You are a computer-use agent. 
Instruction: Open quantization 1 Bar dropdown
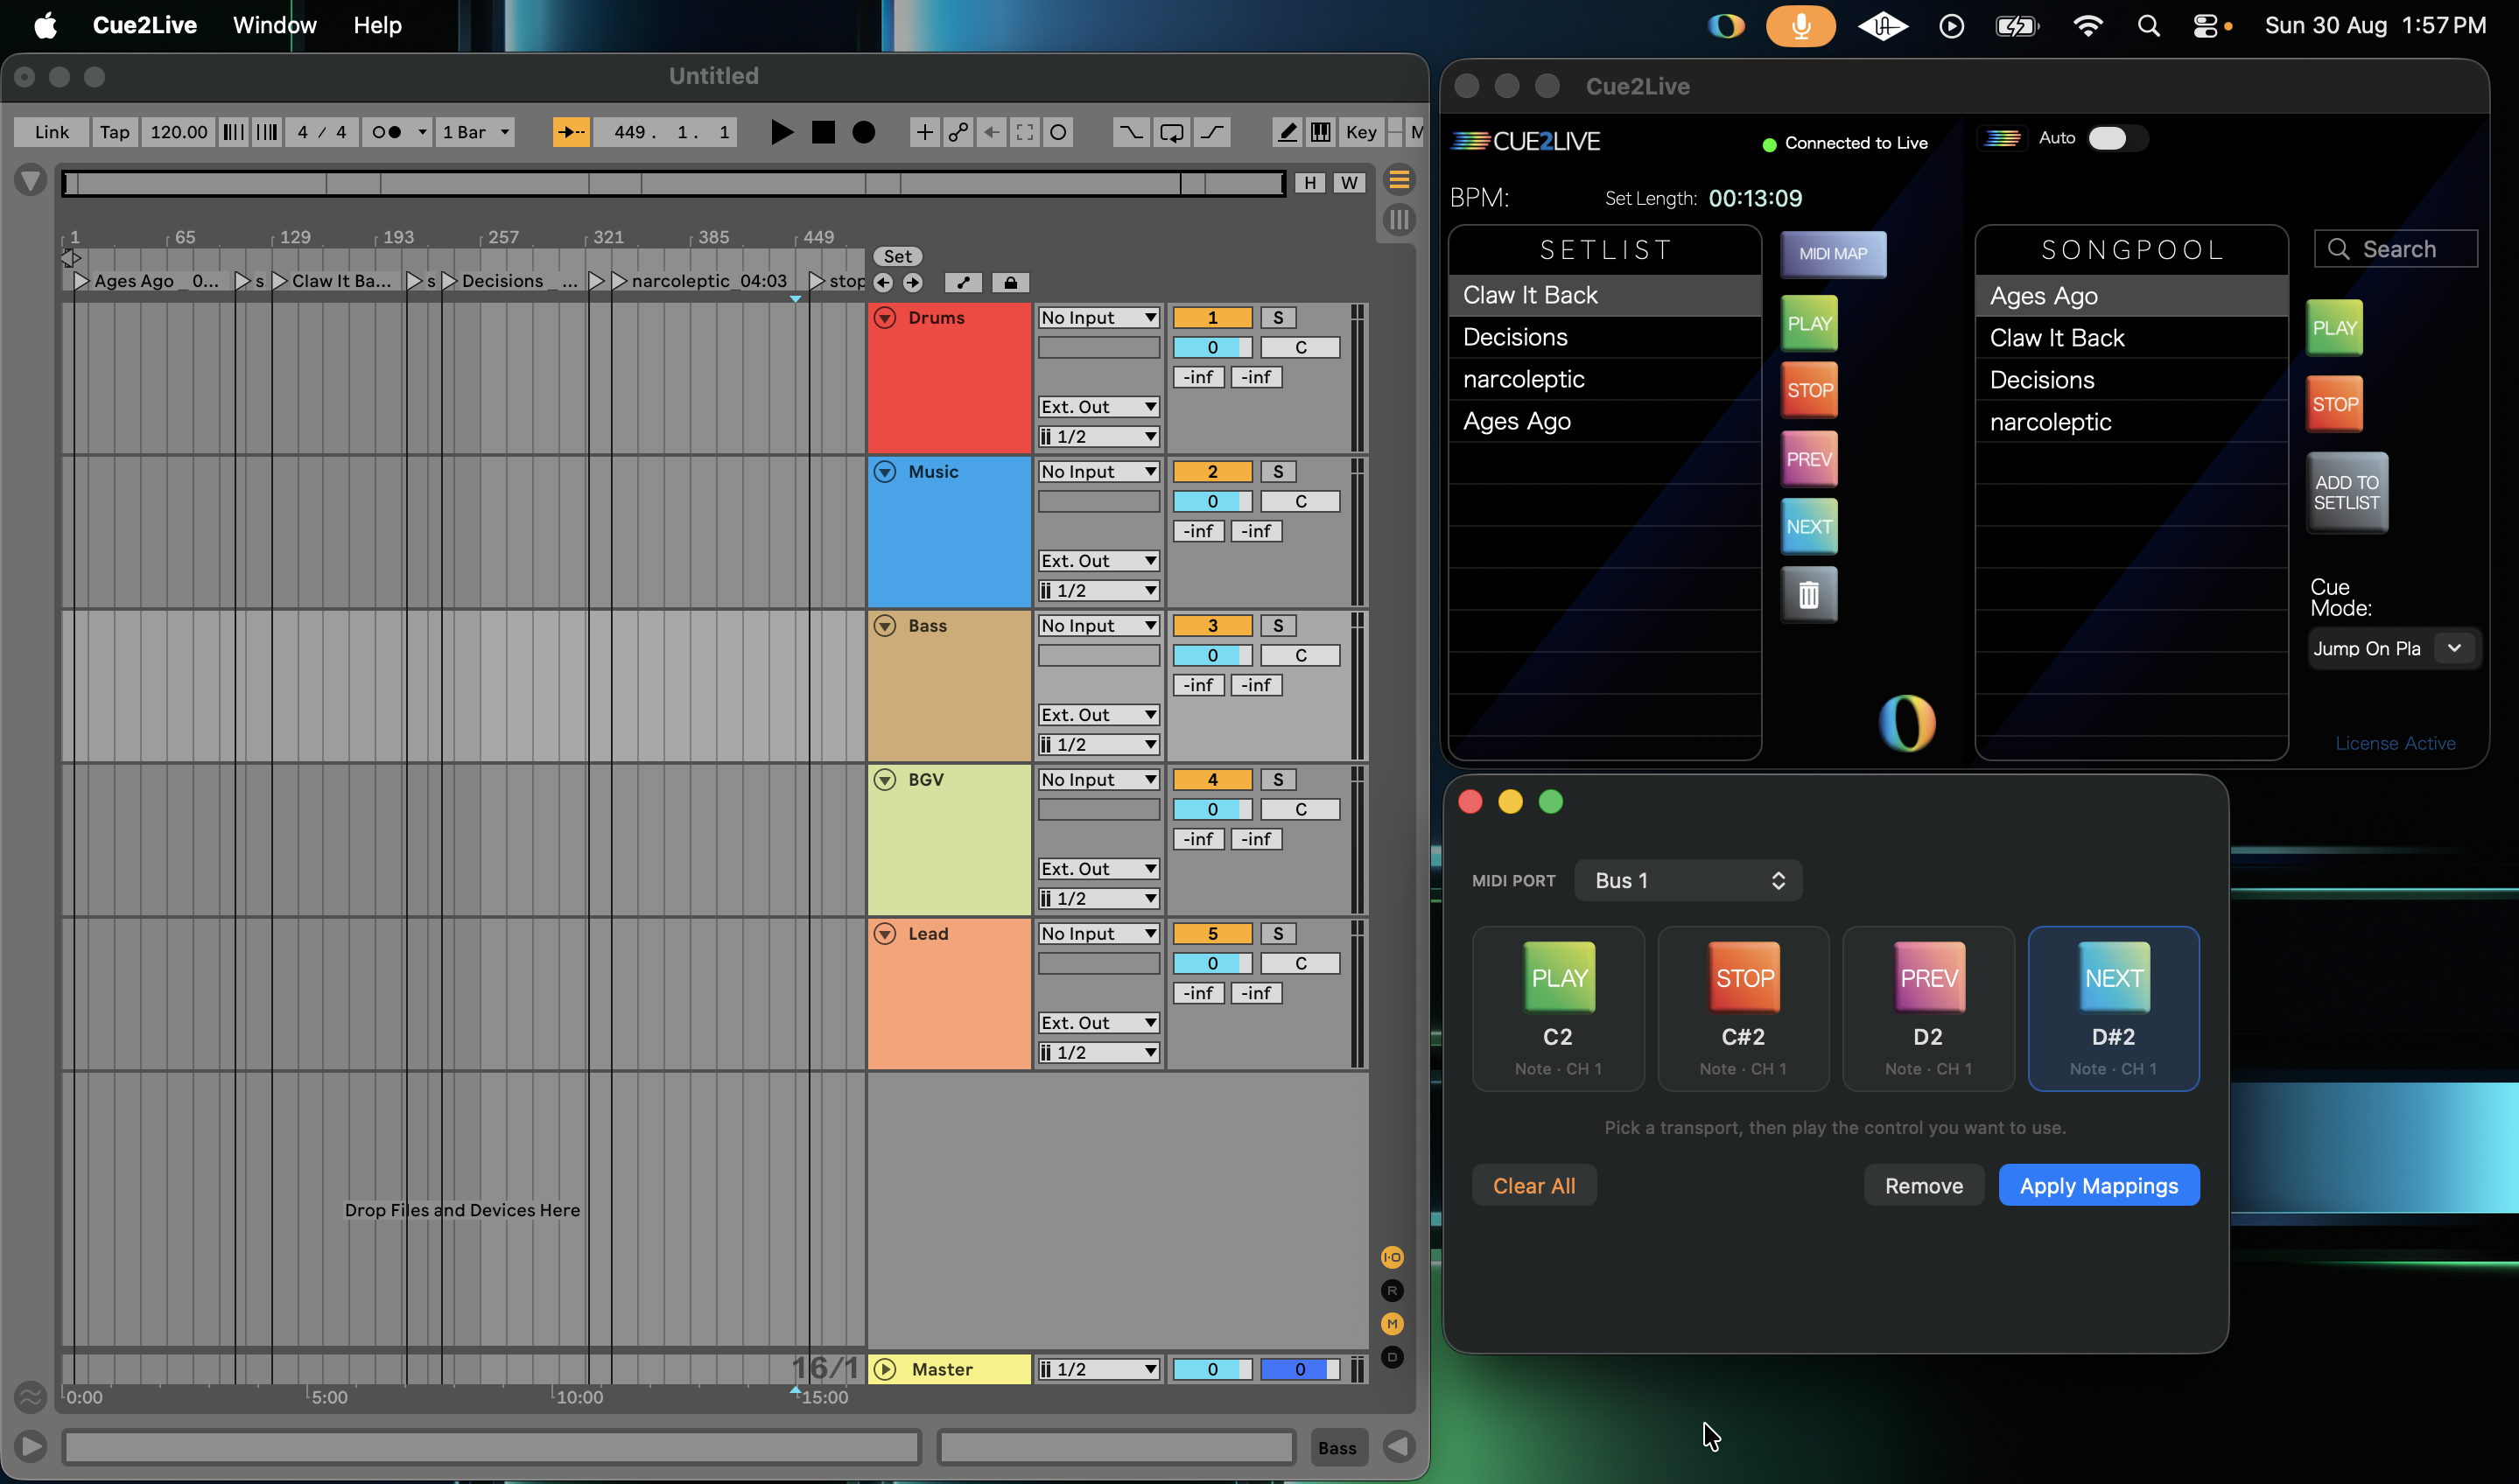coord(476,132)
